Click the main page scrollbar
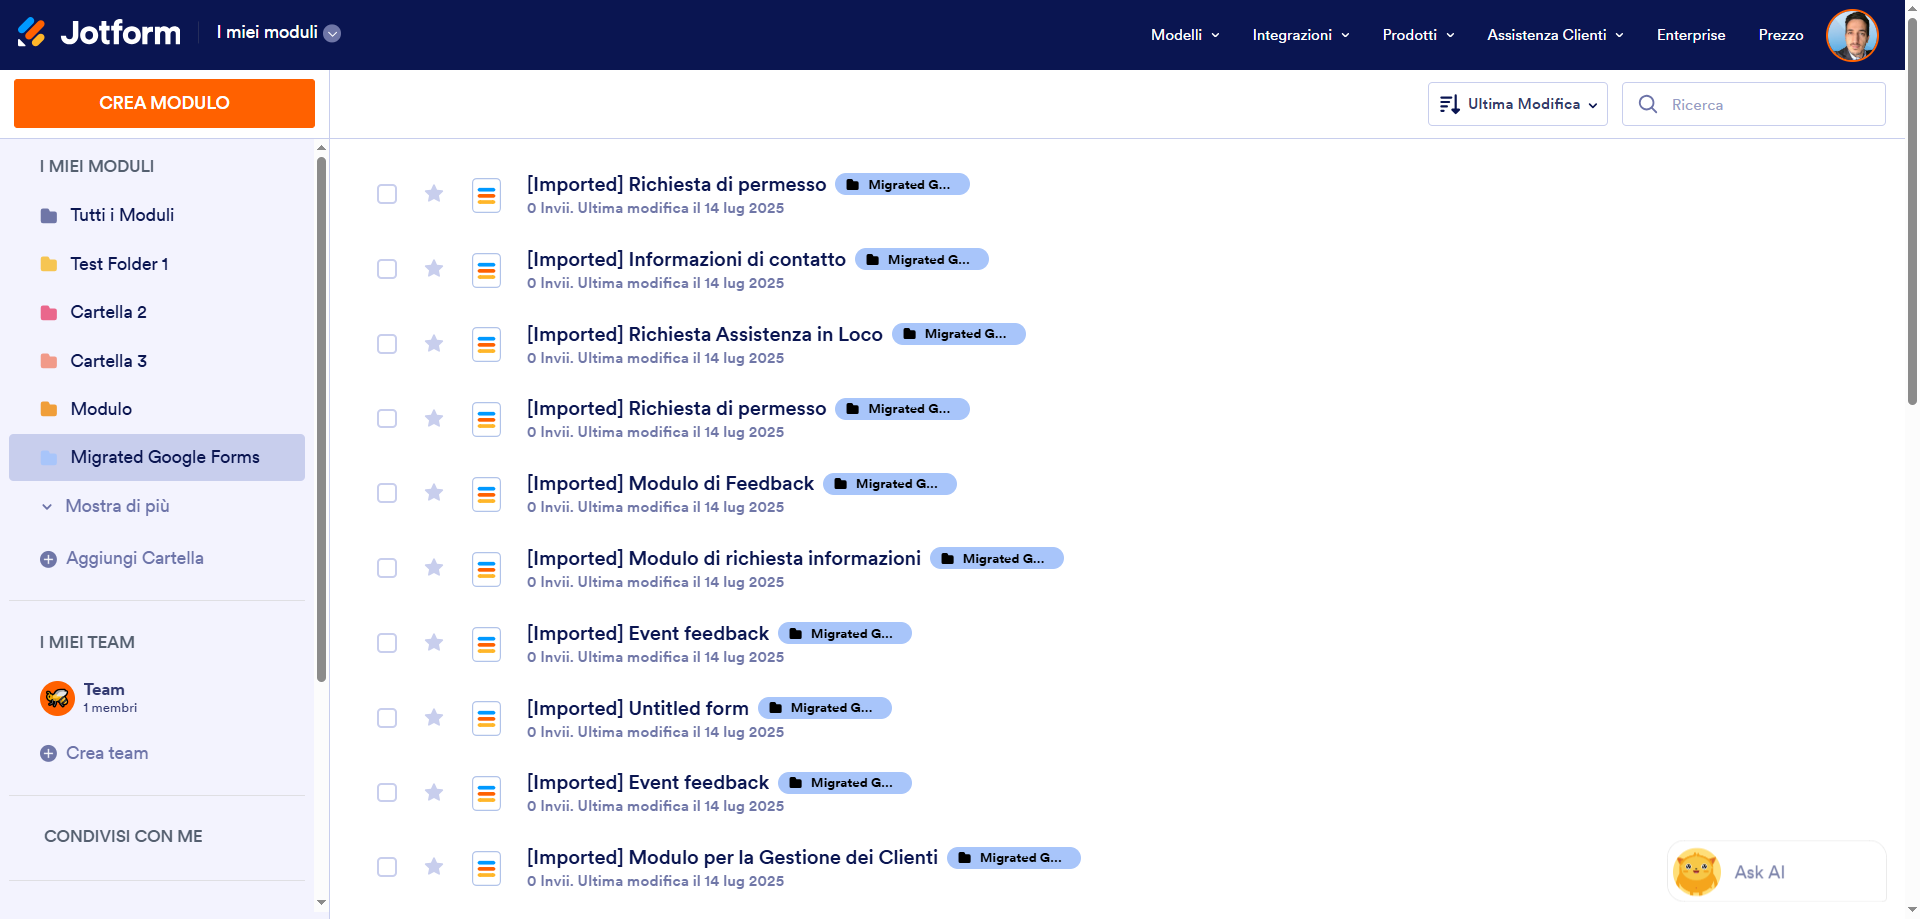This screenshot has height=919, width=1920. [1912, 210]
